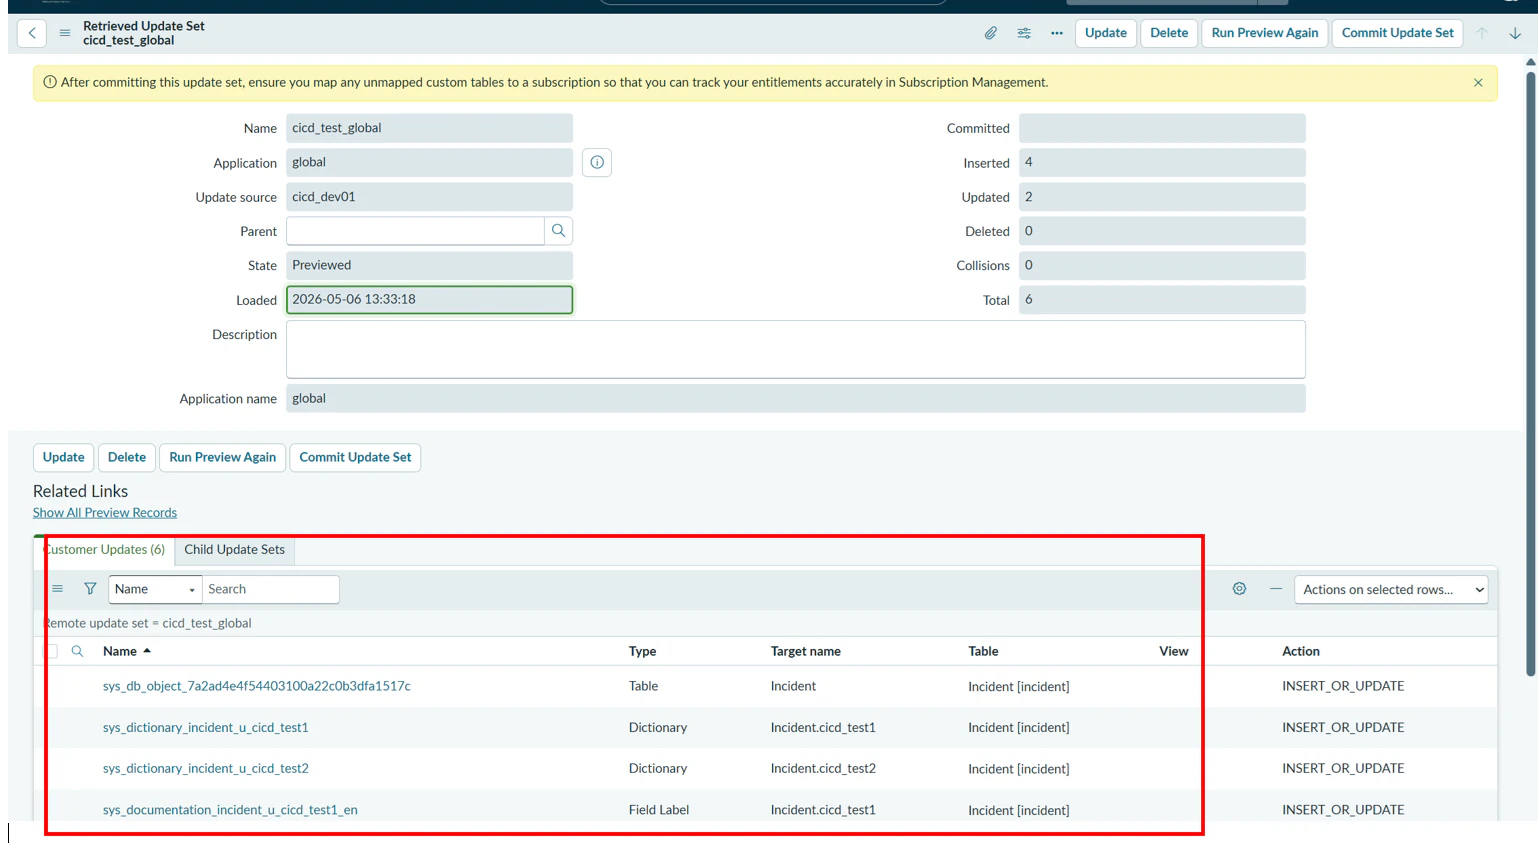The width and height of the screenshot is (1538, 843).
Task: Click the Name field cicd_test_global
Action: pyautogui.click(x=430, y=128)
